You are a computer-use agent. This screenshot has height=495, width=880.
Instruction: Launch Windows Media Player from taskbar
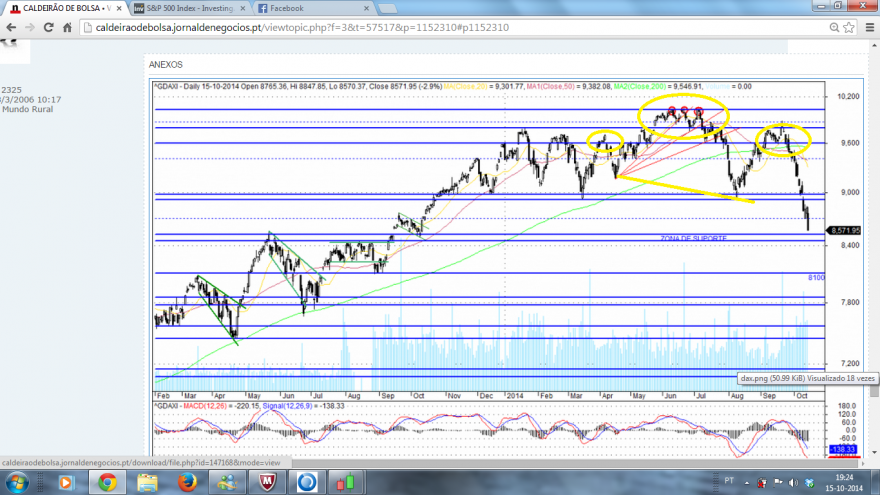tap(67, 482)
